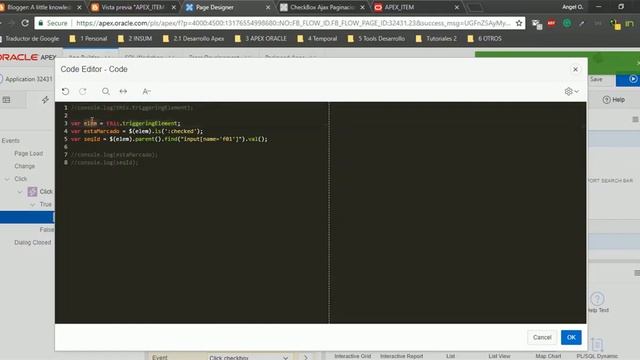Open the auto-complete (A) toolbar option
Screen dimensions: 640x360
pos(147,91)
